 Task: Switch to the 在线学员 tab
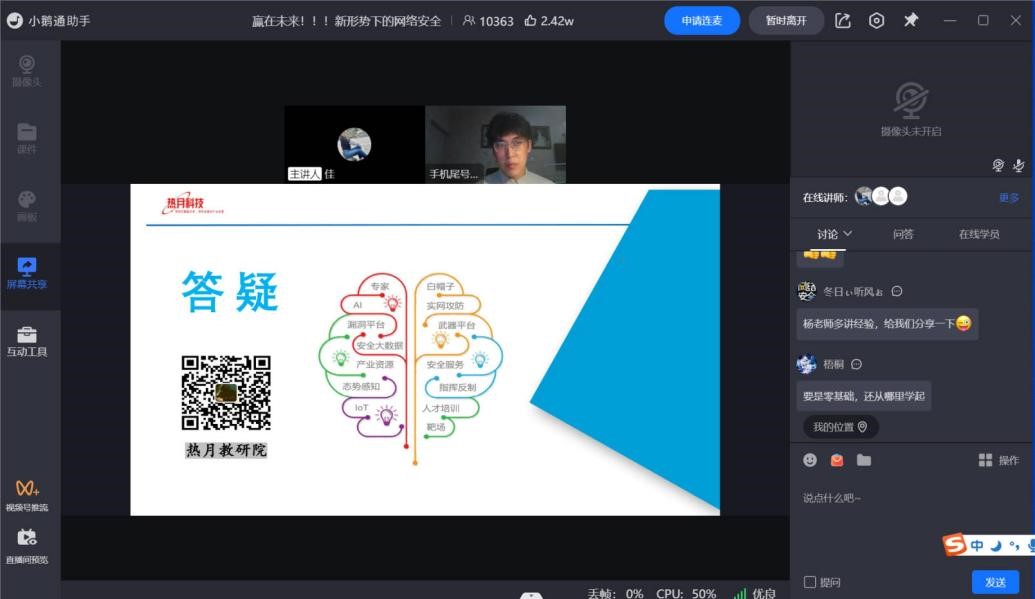[x=979, y=234]
